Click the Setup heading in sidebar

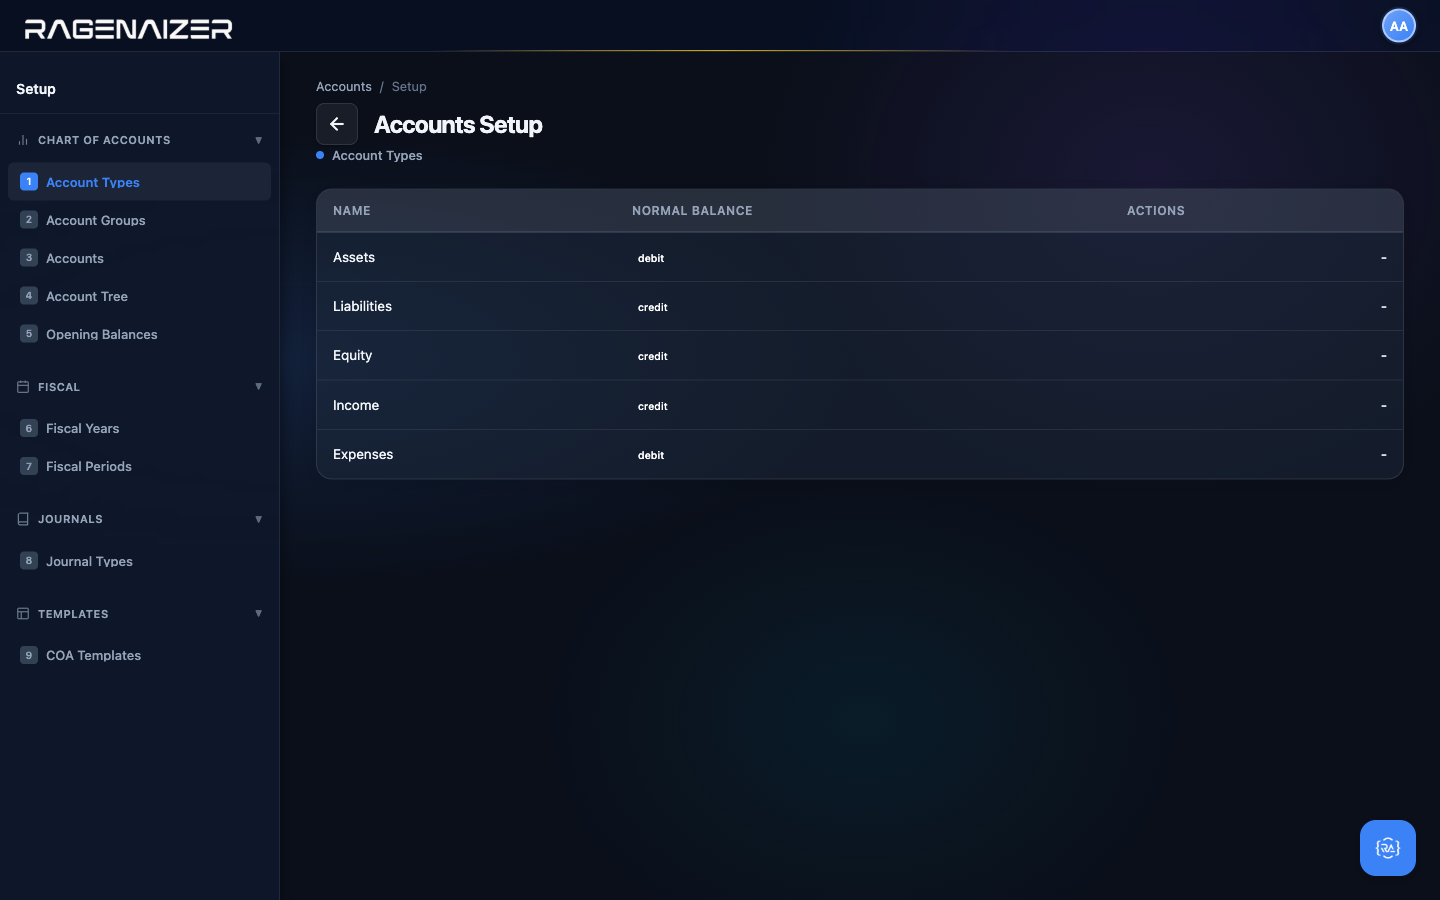tap(36, 89)
